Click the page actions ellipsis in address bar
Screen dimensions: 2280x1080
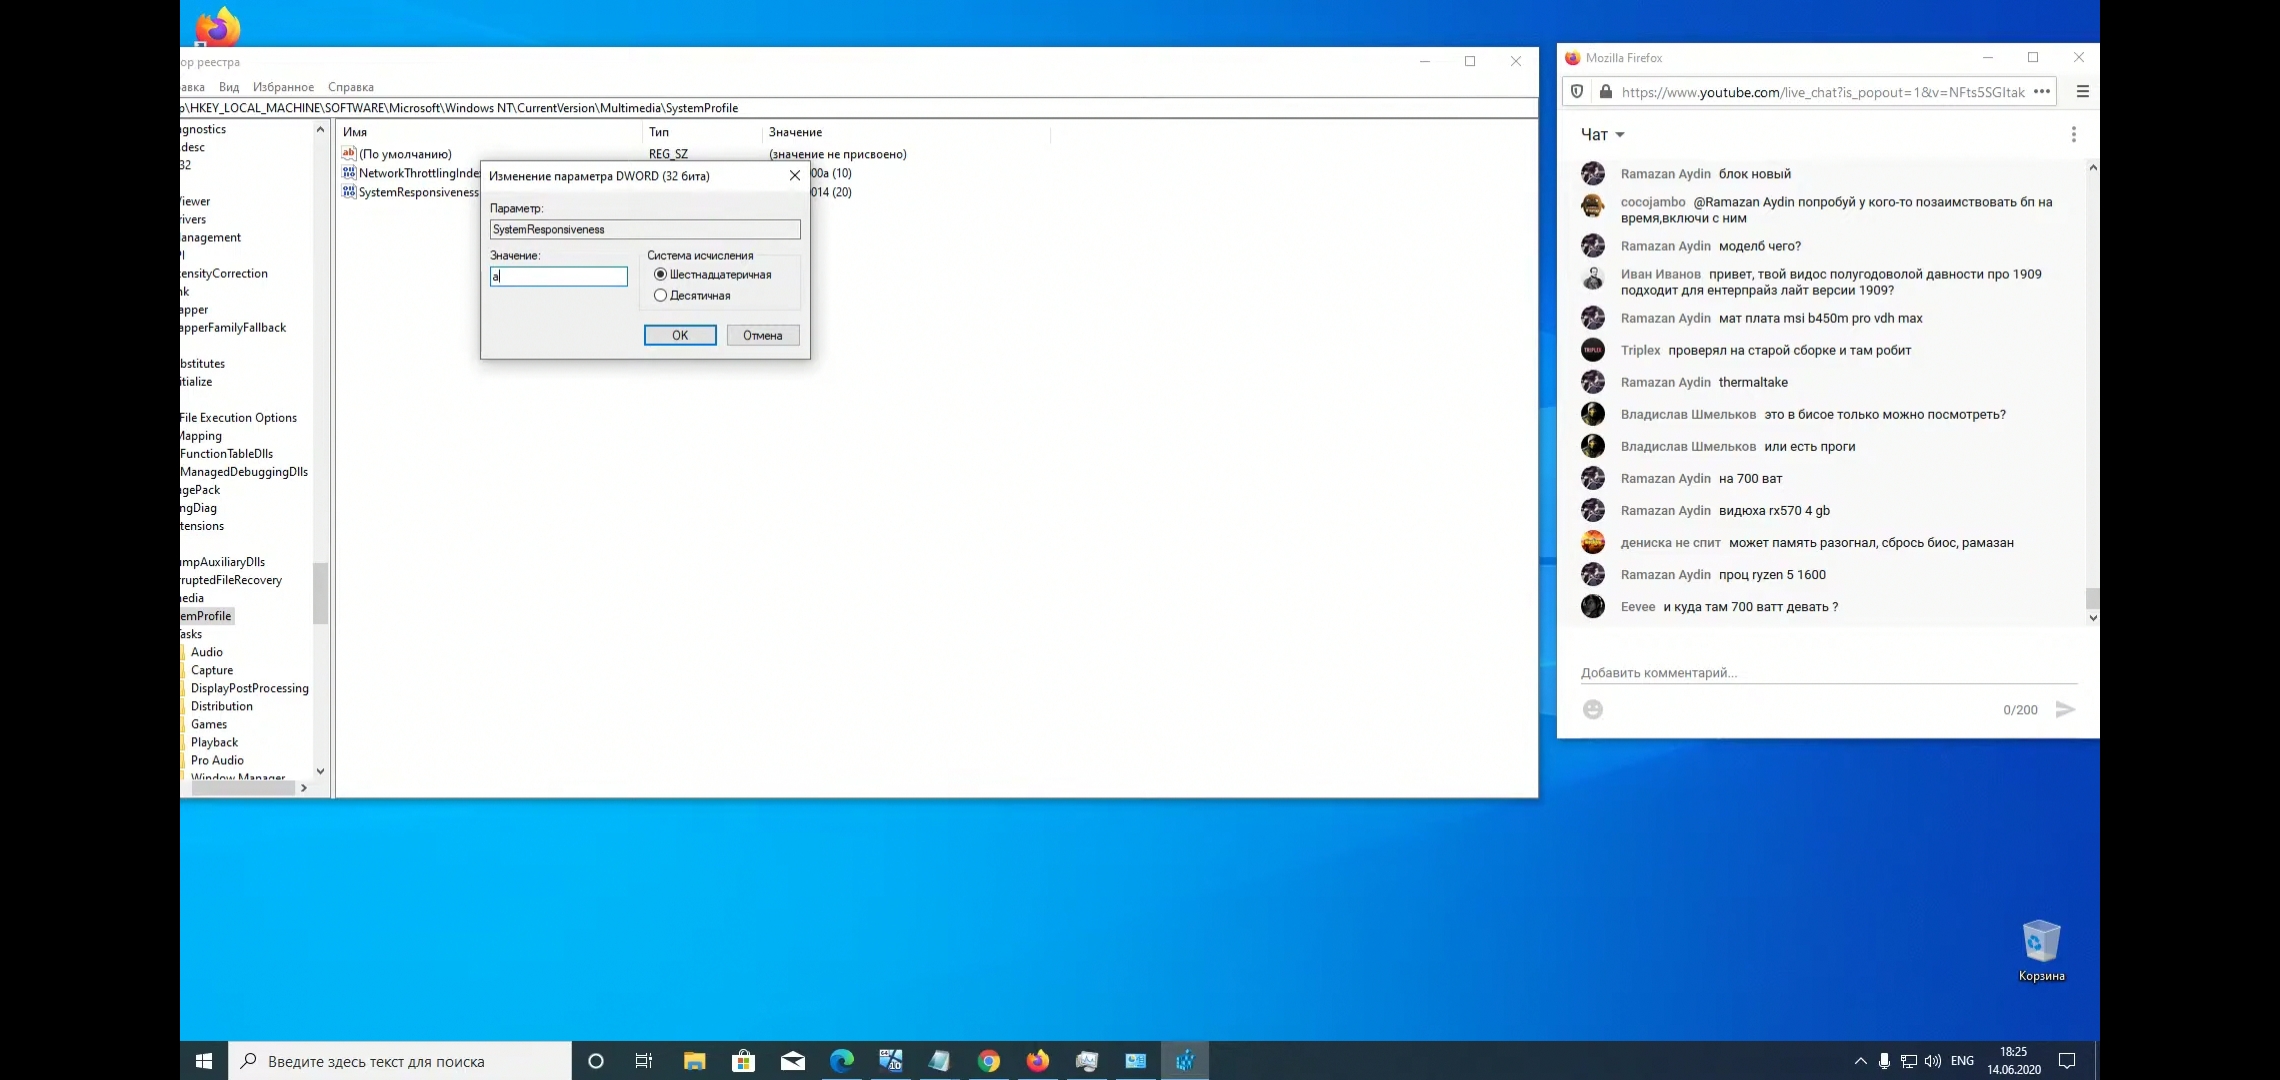coord(2042,92)
